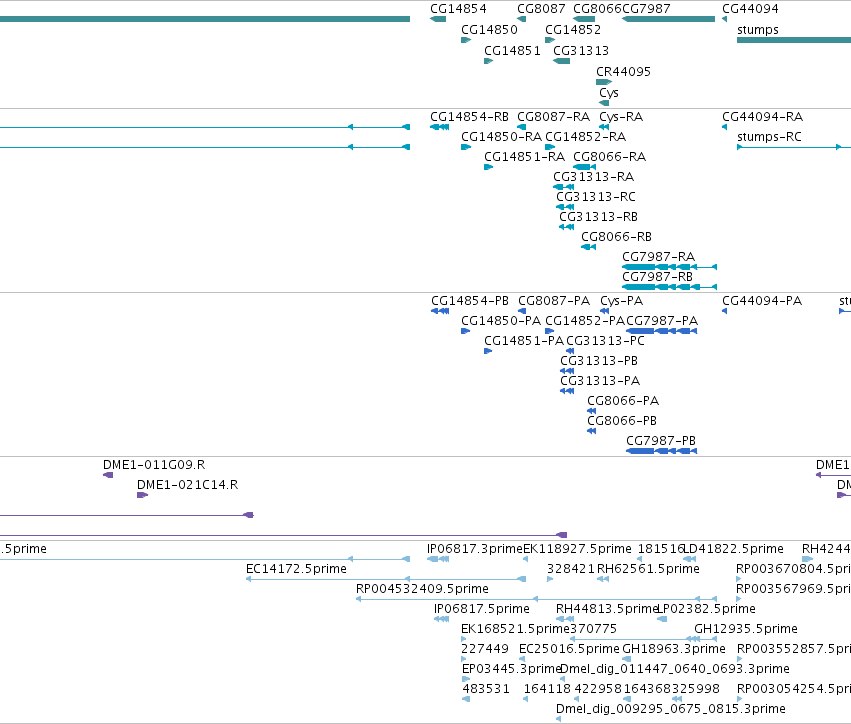Select EST EC25016.5prime

(x=569, y=649)
